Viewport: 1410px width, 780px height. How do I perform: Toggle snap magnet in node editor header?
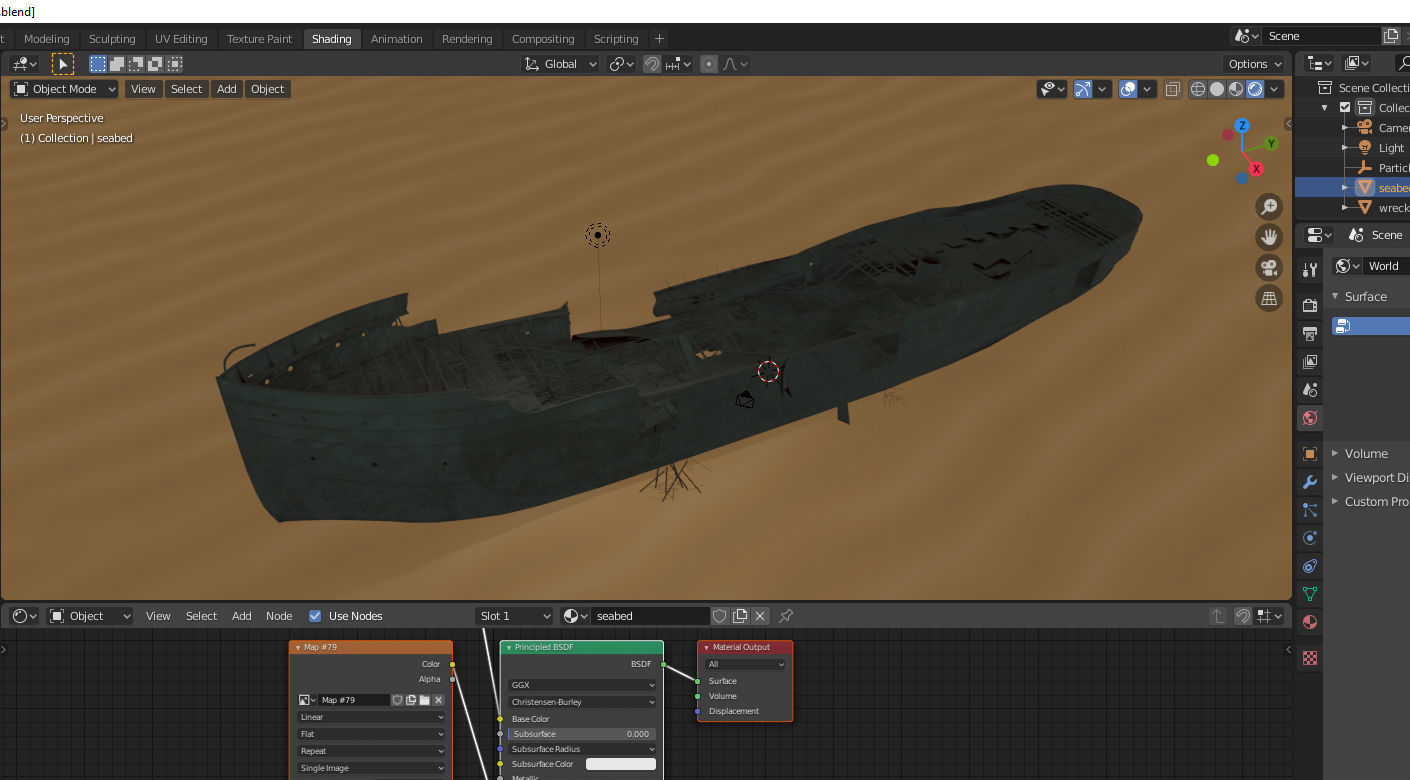tap(1242, 616)
